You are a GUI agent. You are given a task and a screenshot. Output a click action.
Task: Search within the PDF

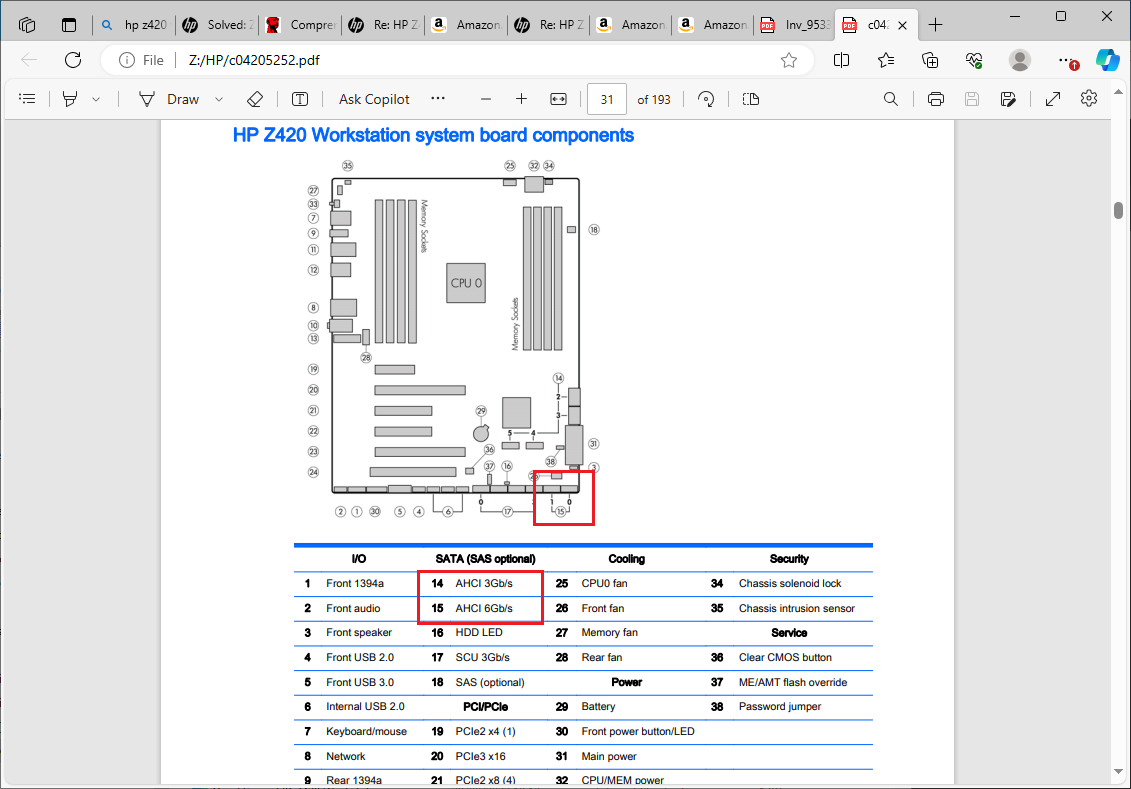891,99
